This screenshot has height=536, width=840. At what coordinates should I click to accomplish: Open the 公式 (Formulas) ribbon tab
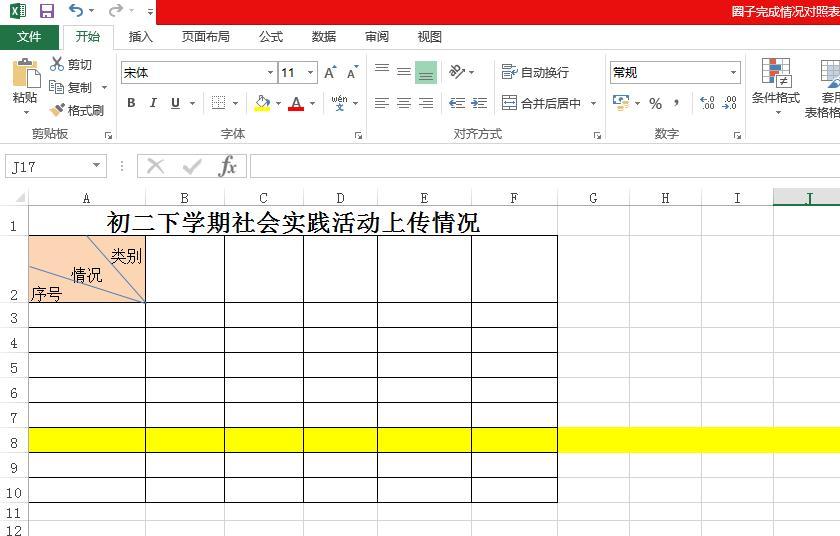tap(271, 37)
